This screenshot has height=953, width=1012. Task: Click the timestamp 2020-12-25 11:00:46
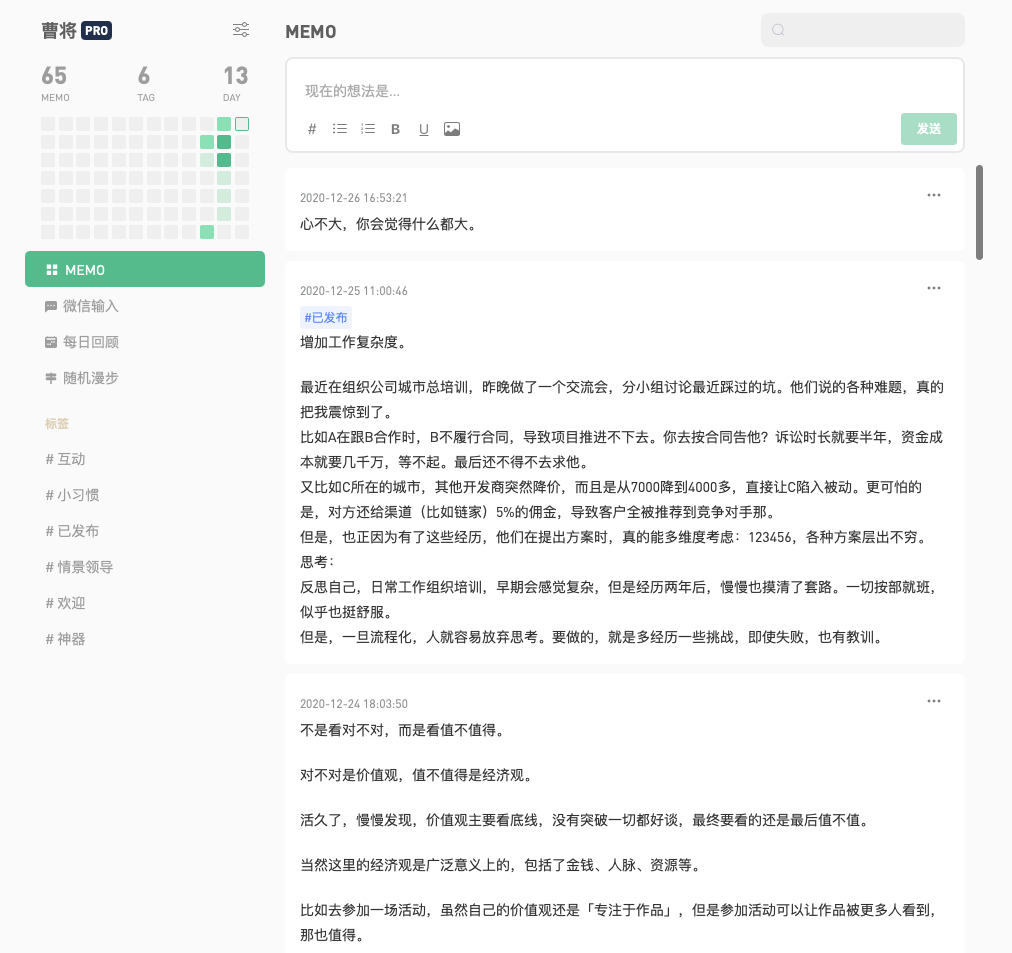point(354,290)
